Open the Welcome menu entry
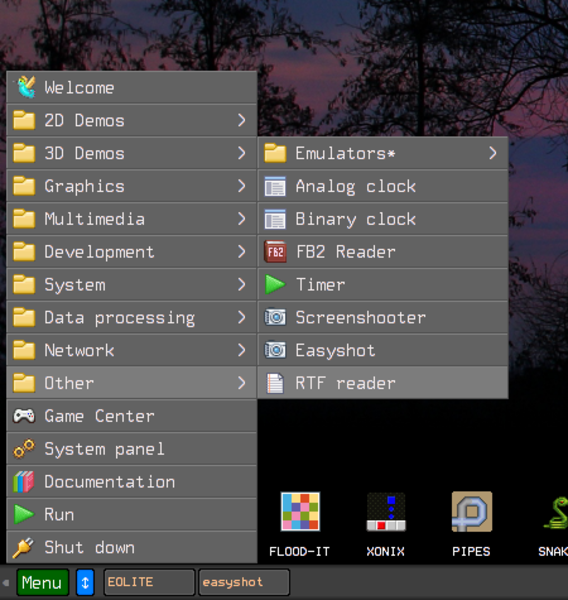Viewport: 568px width, 600px height. 132,87
